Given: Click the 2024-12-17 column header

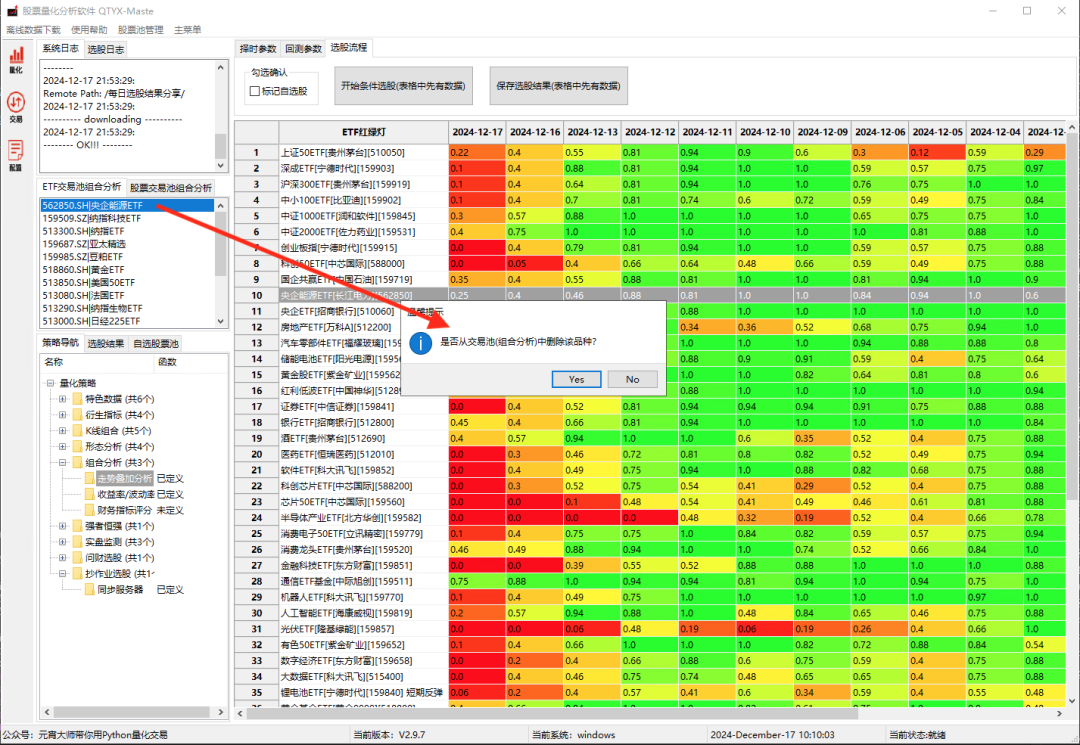Looking at the screenshot, I should click(477, 132).
